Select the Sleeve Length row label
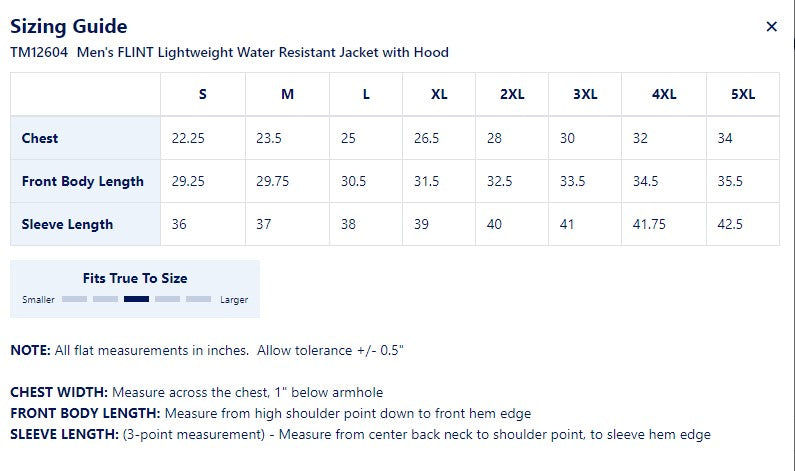 68,224
